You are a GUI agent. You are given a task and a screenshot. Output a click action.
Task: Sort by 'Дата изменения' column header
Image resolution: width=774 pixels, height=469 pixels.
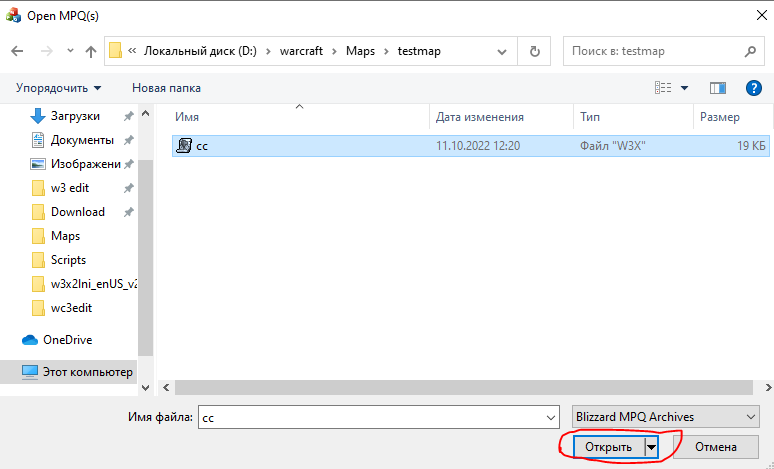479,117
